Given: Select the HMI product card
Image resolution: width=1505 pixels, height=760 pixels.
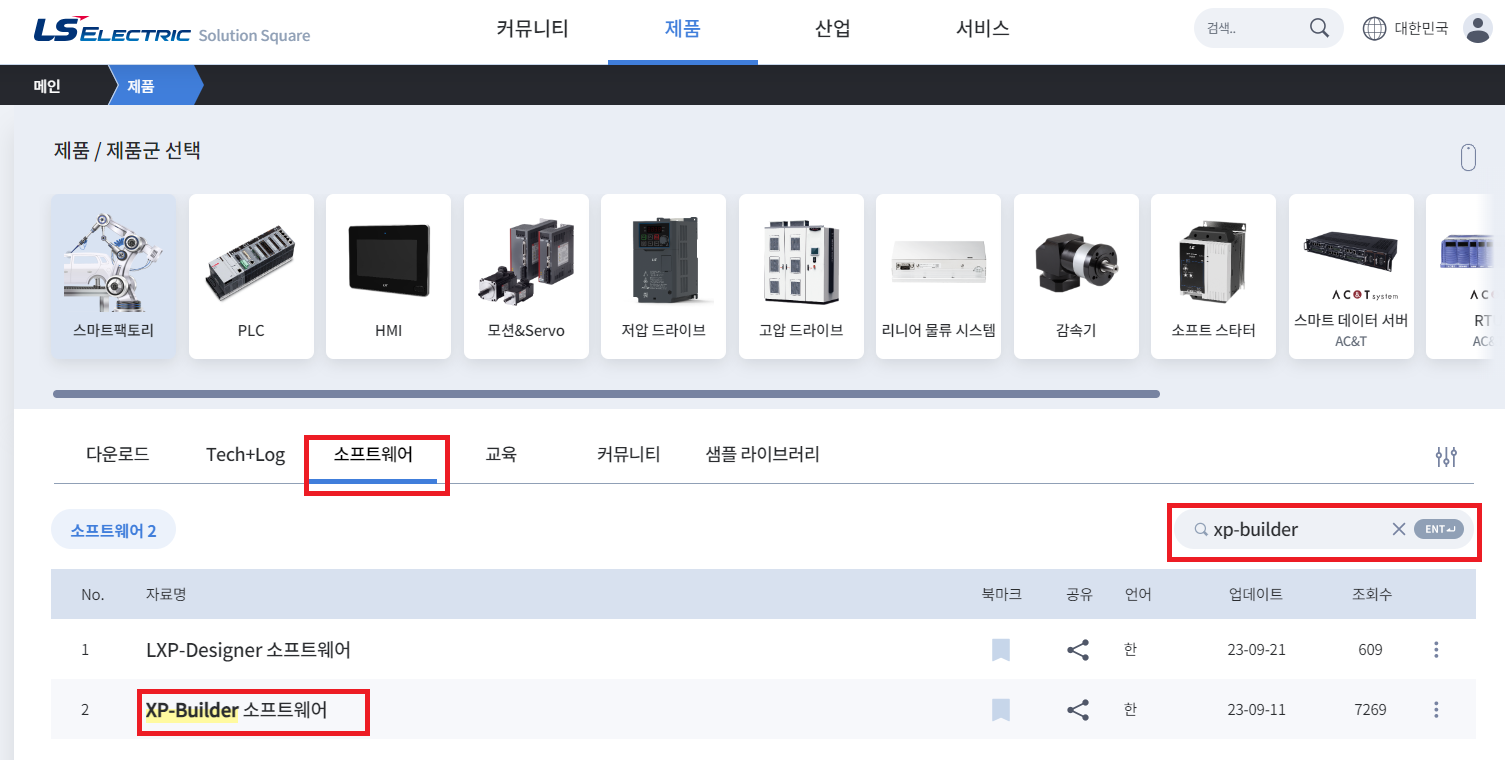Looking at the screenshot, I should (x=389, y=276).
